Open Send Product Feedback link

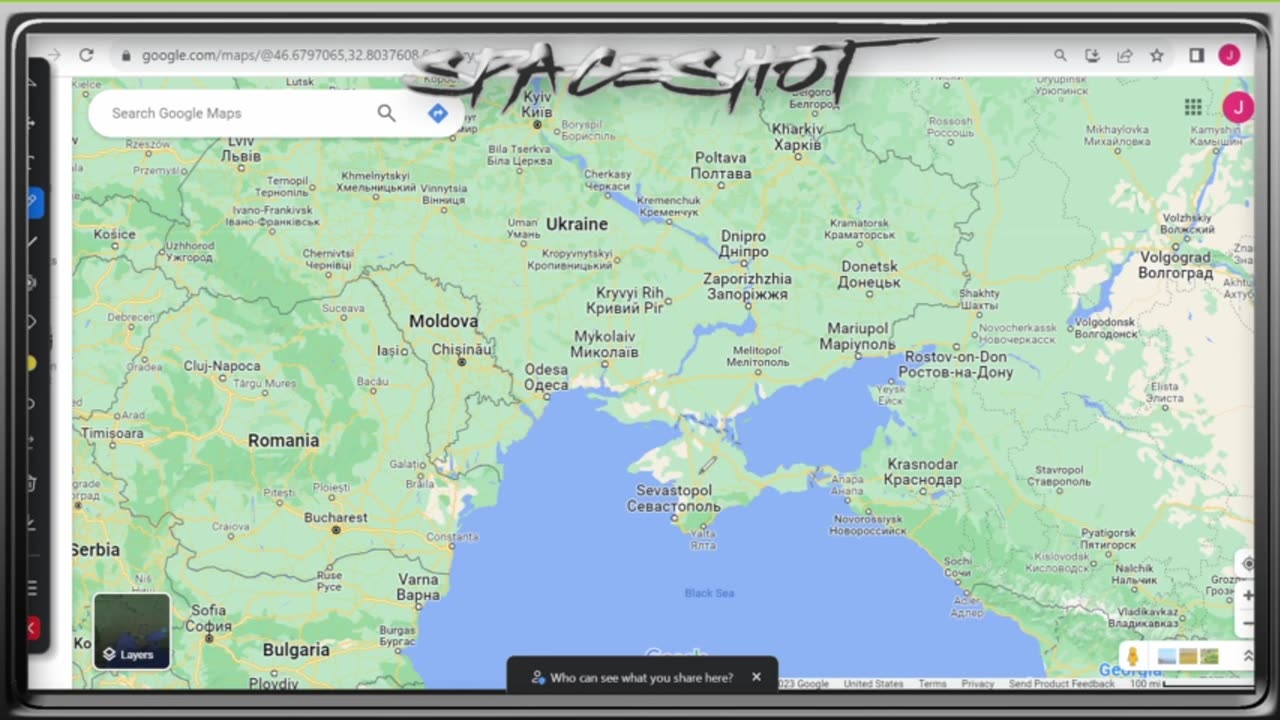(1061, 684)
